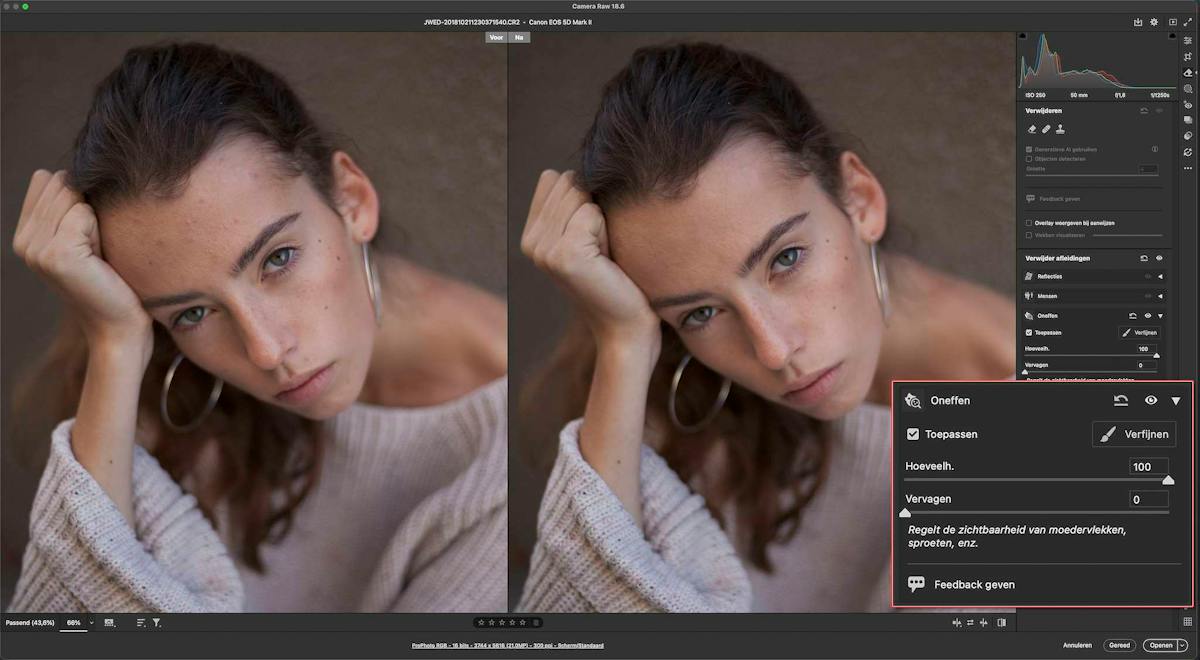Click the Openen button

(x=1160, y=645)
